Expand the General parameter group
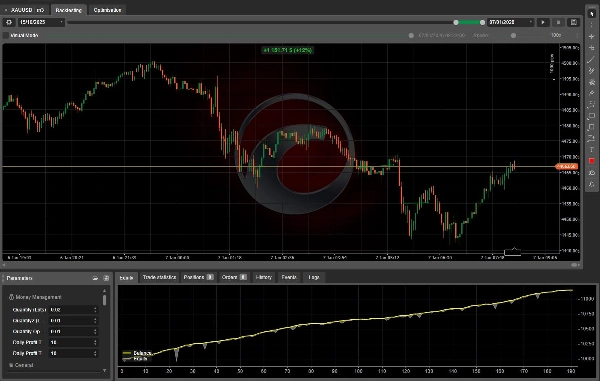The width and height of the screenshot is (600, 381). point(21,365)
